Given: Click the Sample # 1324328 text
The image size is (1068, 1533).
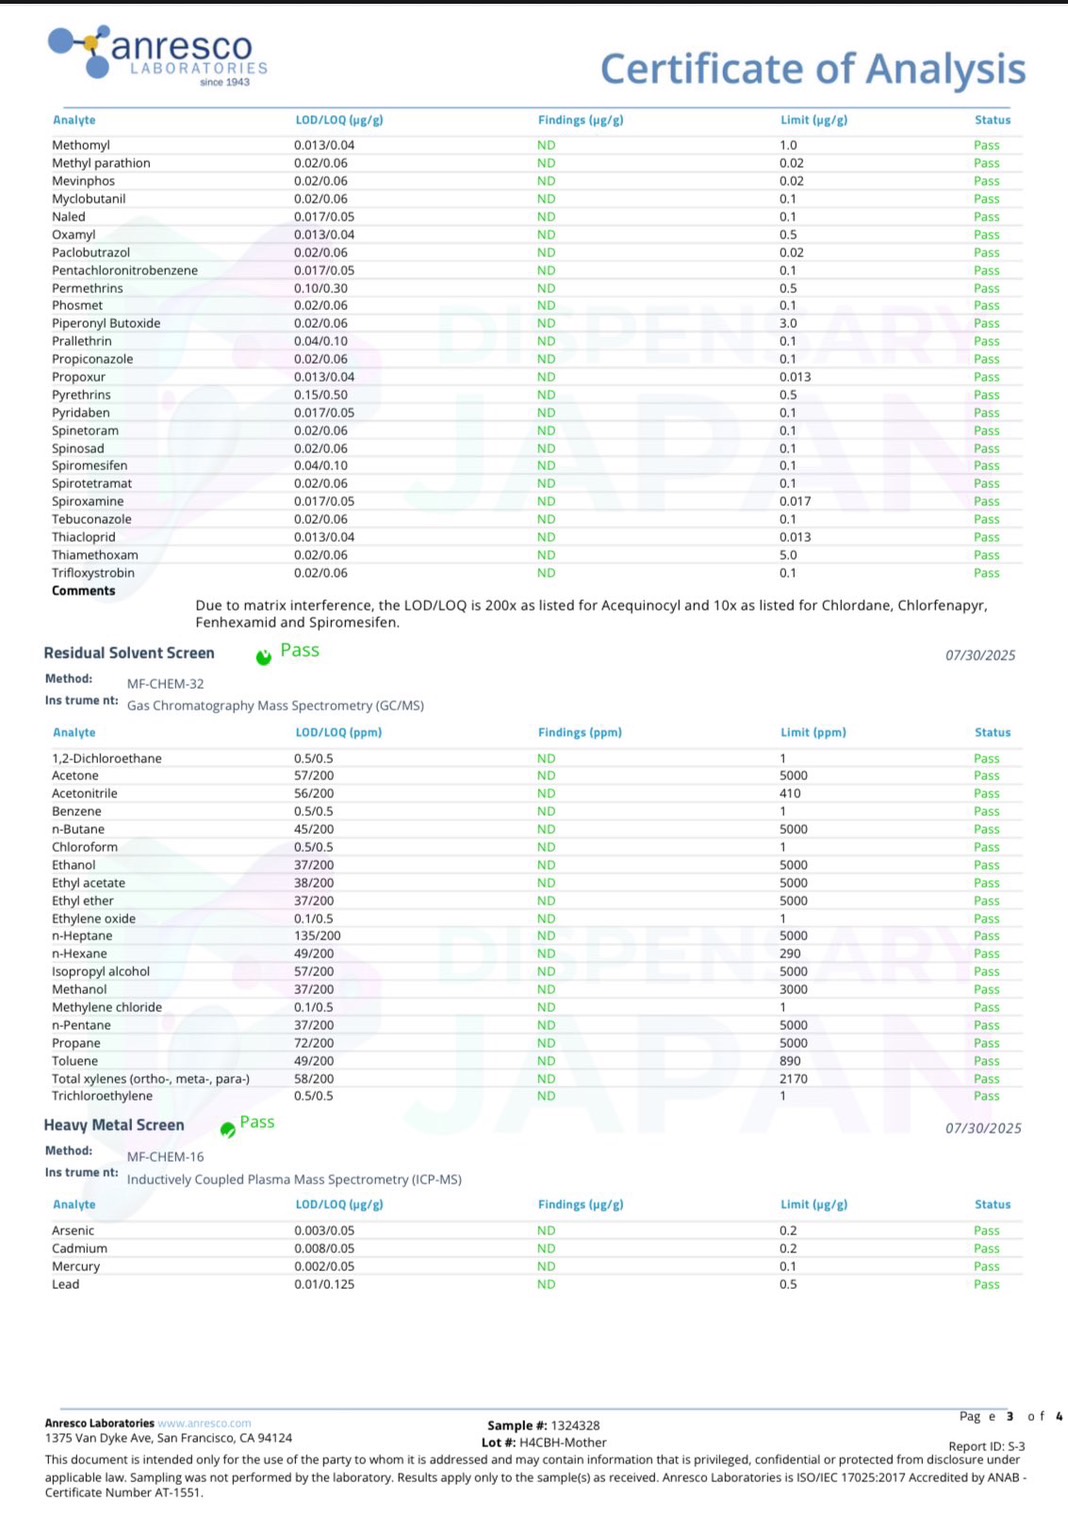Looking at the screenshot, I should 543,1425.
